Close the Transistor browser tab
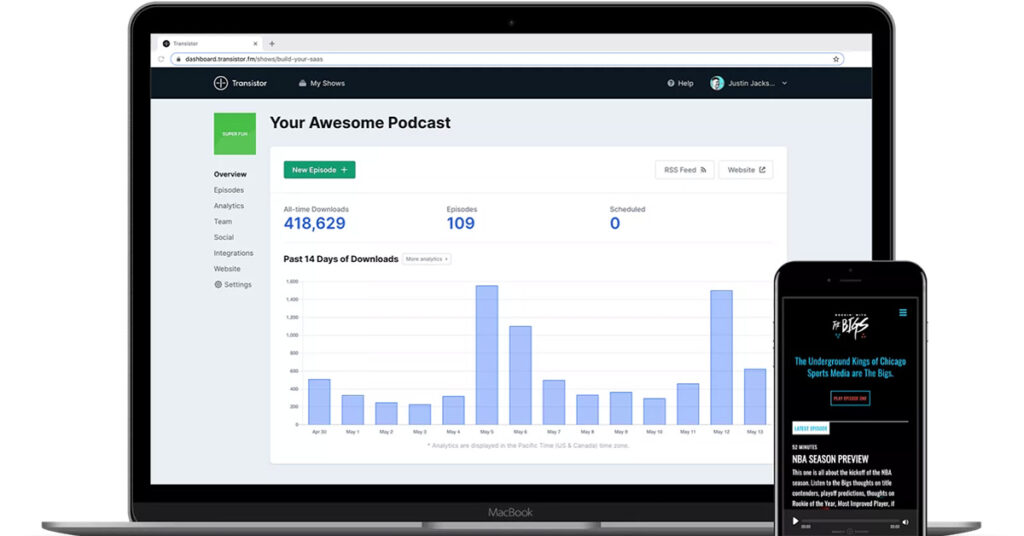This screenshot has height=536, width=1024. coord(257,44)
